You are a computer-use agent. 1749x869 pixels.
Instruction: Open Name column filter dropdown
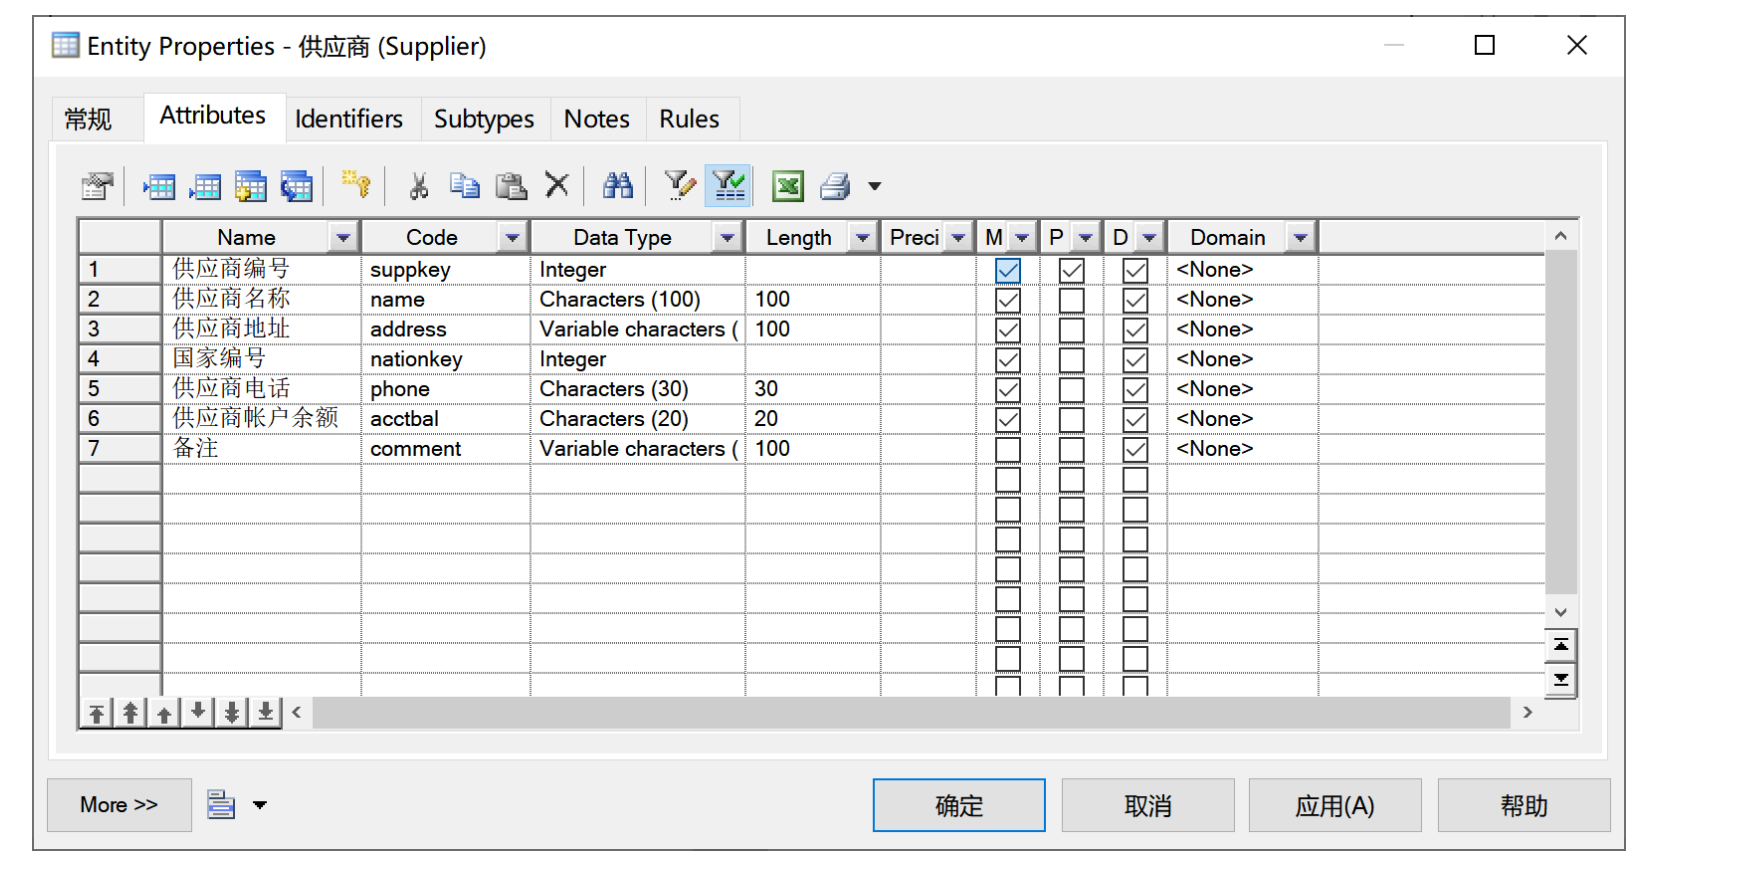pos(343,238)
